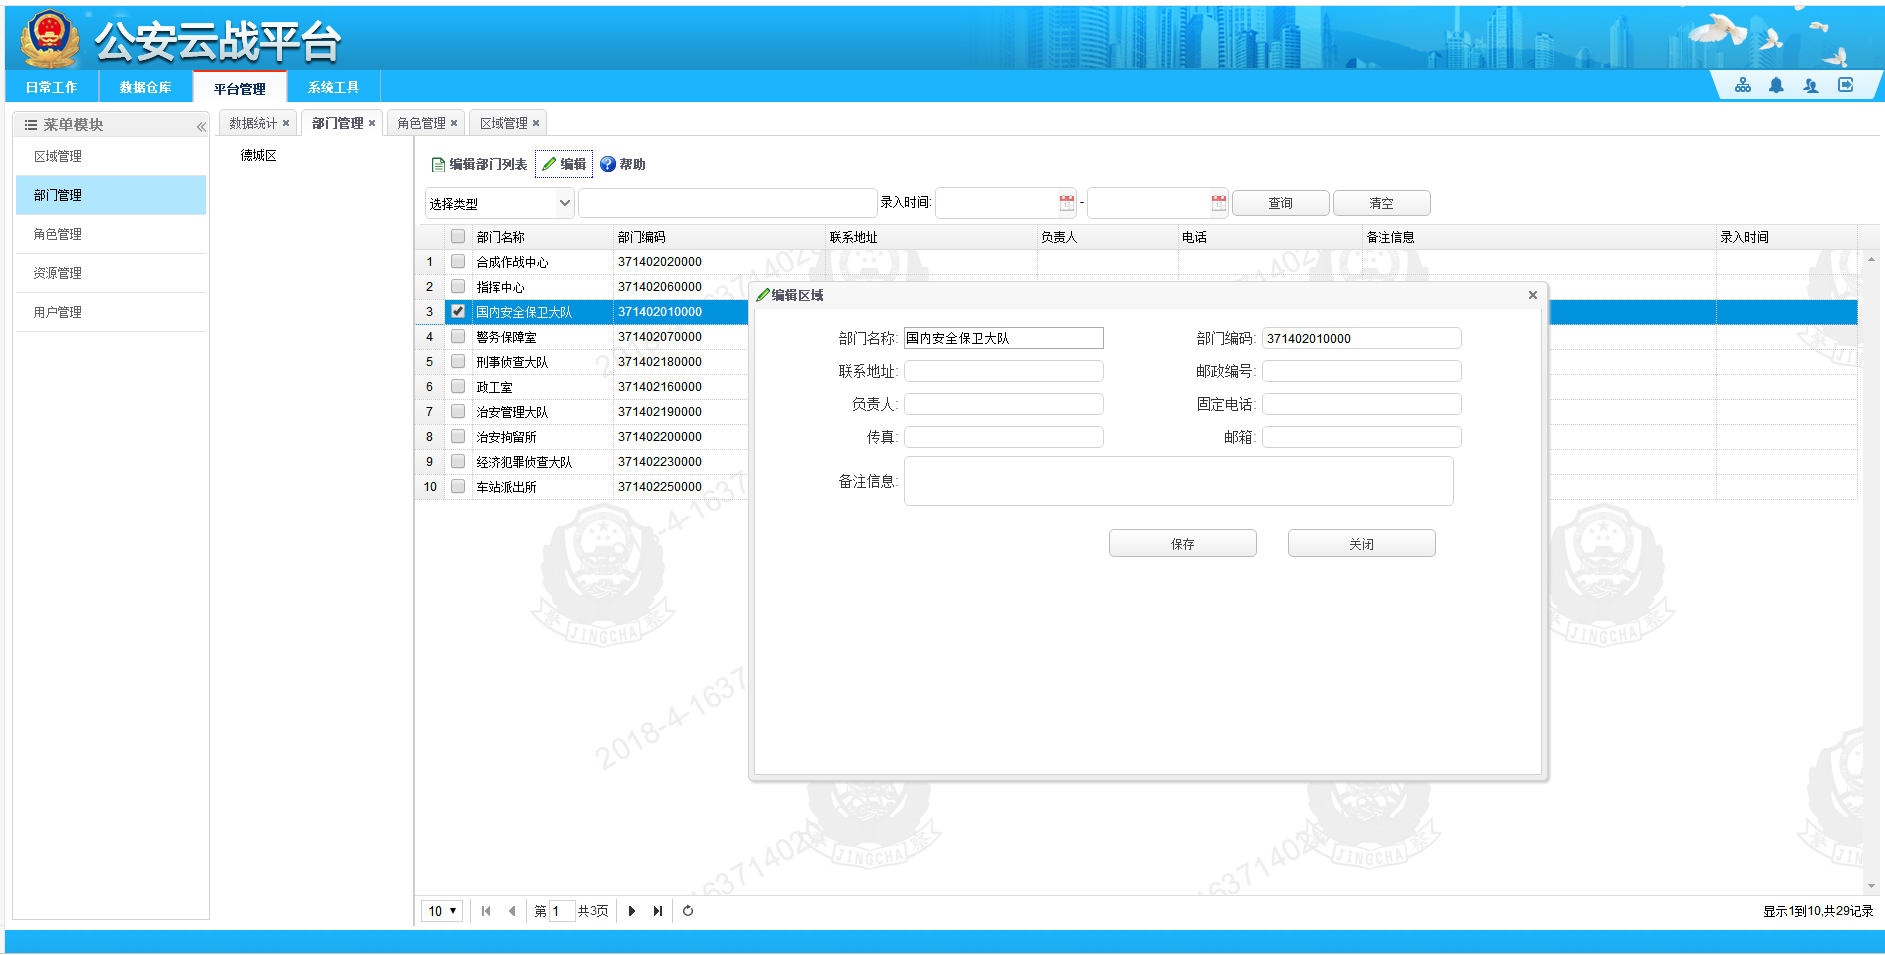The width and height of the screenshot is (1885, 955).
Task: Check the box for 合成作战中心 row
Action: point(458,261)
